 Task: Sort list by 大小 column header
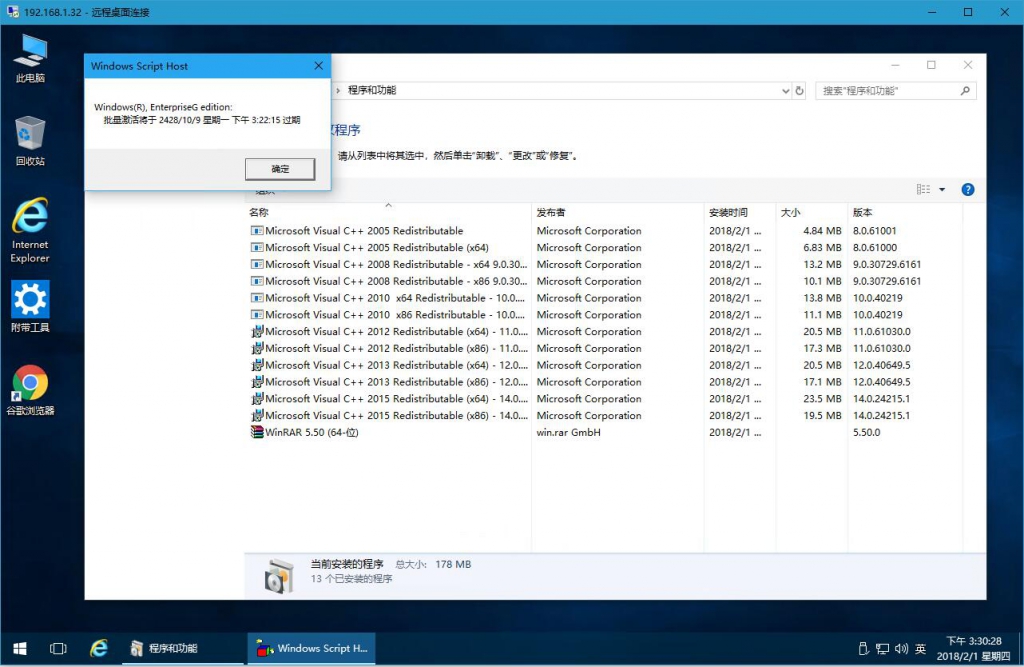pyautogui.click(x=812, y=212)
